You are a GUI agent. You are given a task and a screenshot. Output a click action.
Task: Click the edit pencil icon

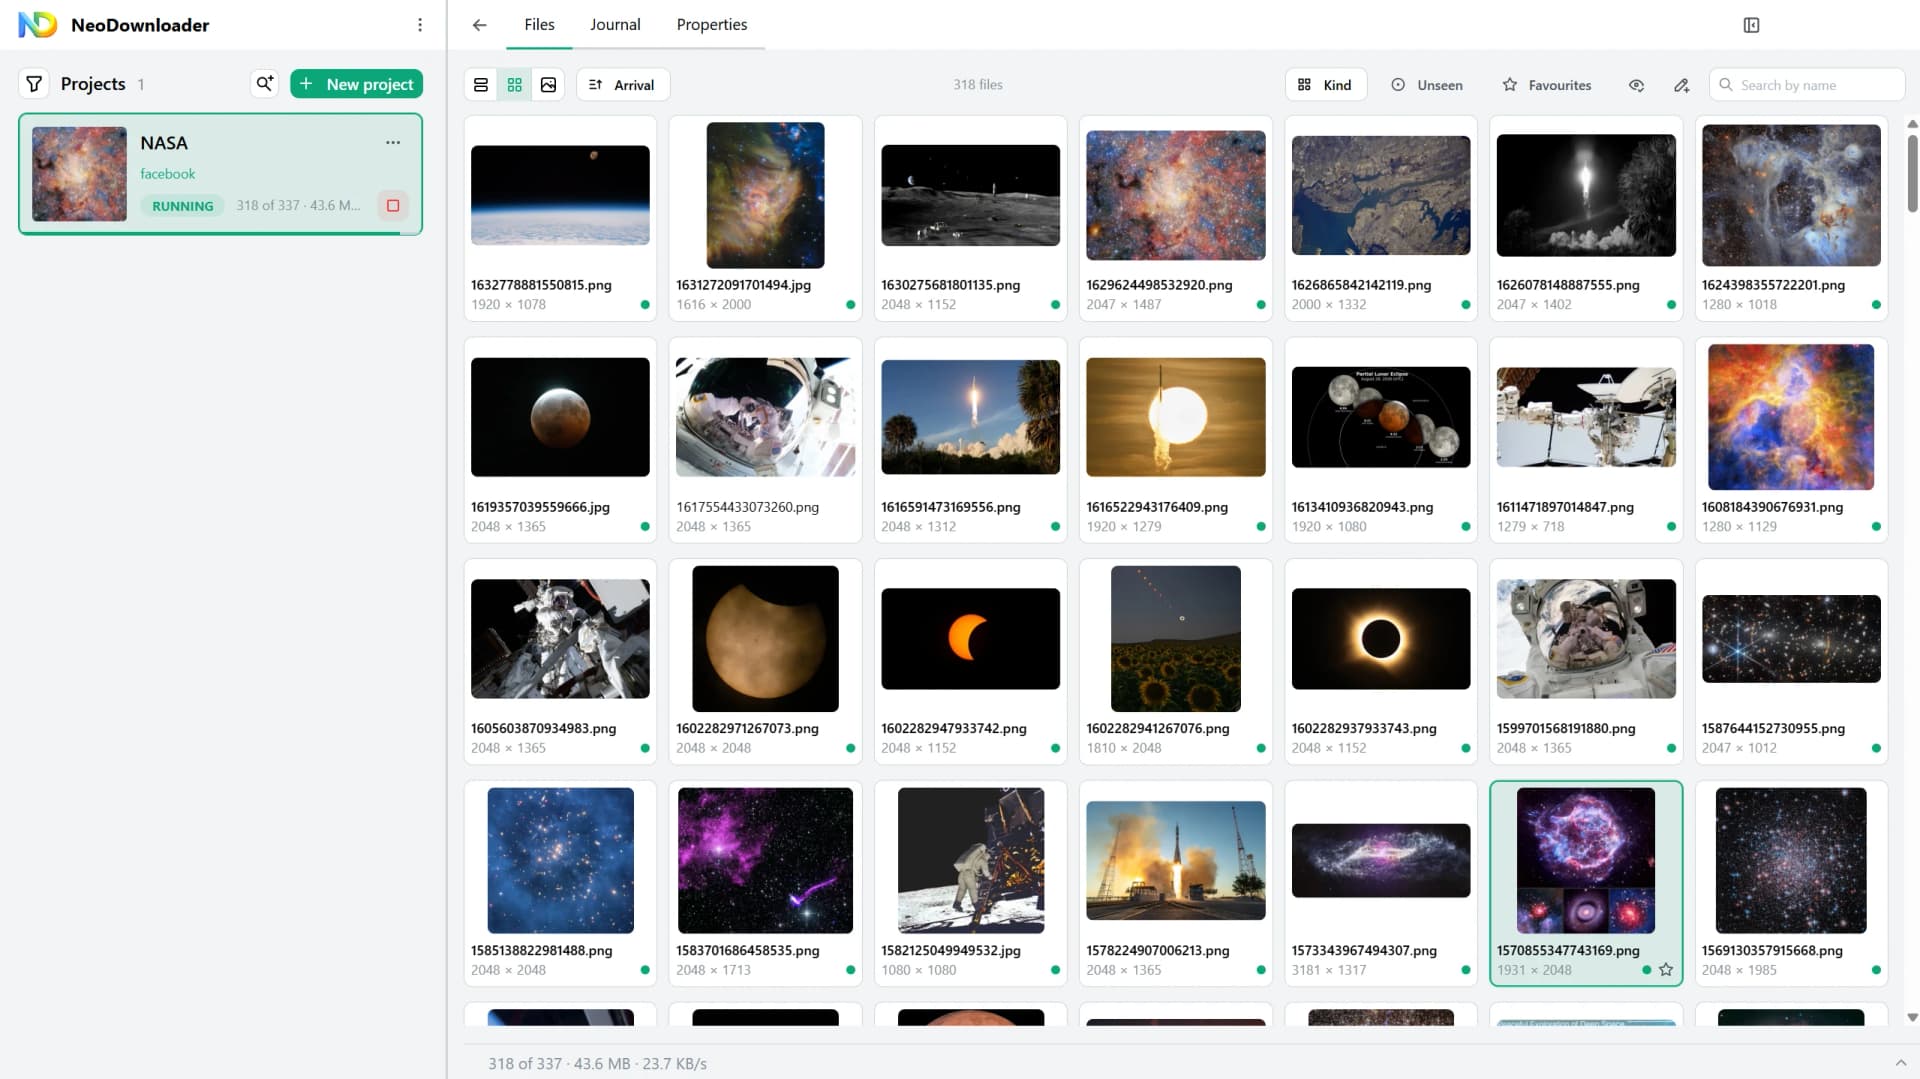(1682, 85)
